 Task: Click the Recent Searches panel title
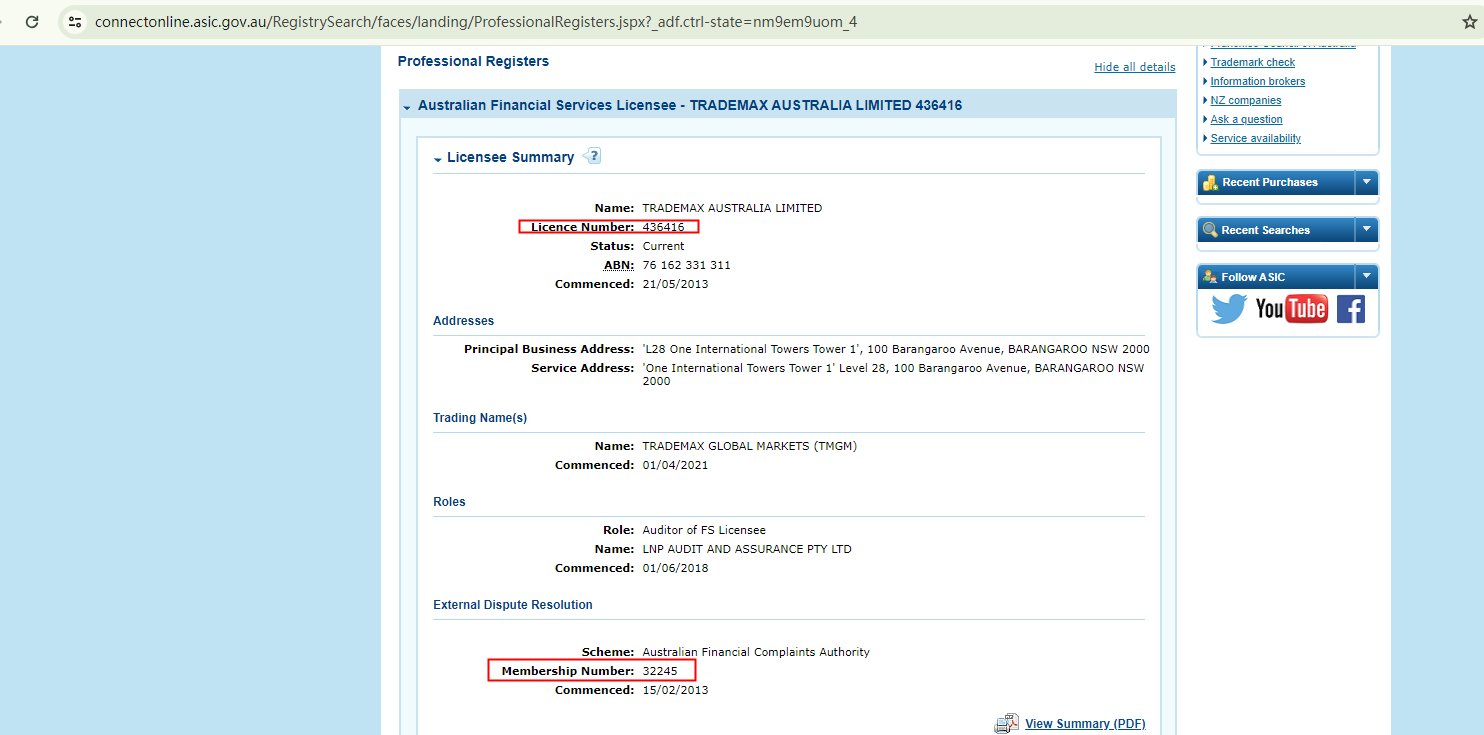[1266, 230]
